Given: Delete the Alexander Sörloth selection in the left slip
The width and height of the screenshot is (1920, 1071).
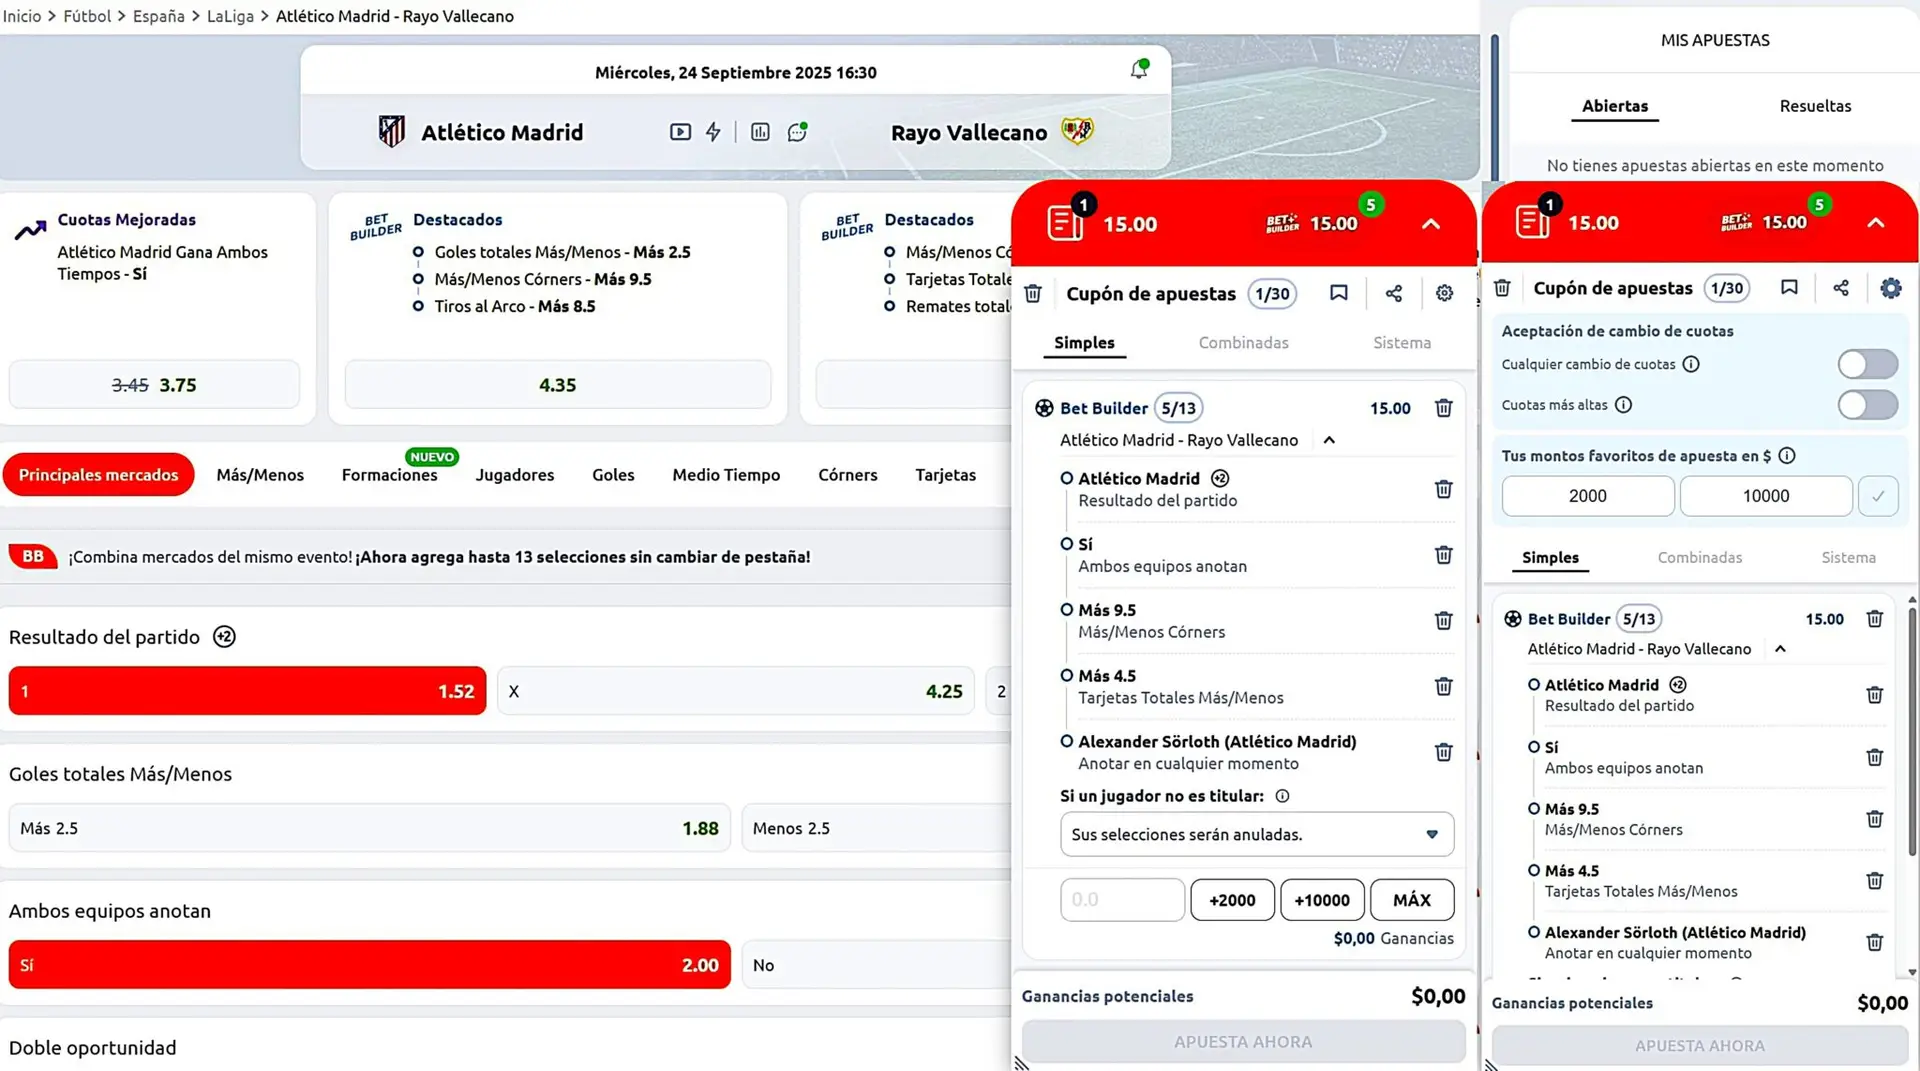Looking at the screenshot, I should tap(1443, 752).
